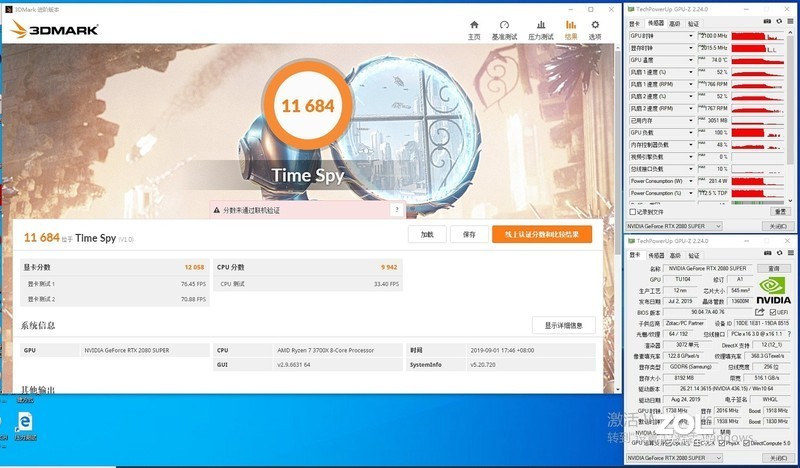The height and width of the screenshot is (468, 800).
Task: Click camera icon in graphics card GPU-Z window
Action: [x=767, y=253]
